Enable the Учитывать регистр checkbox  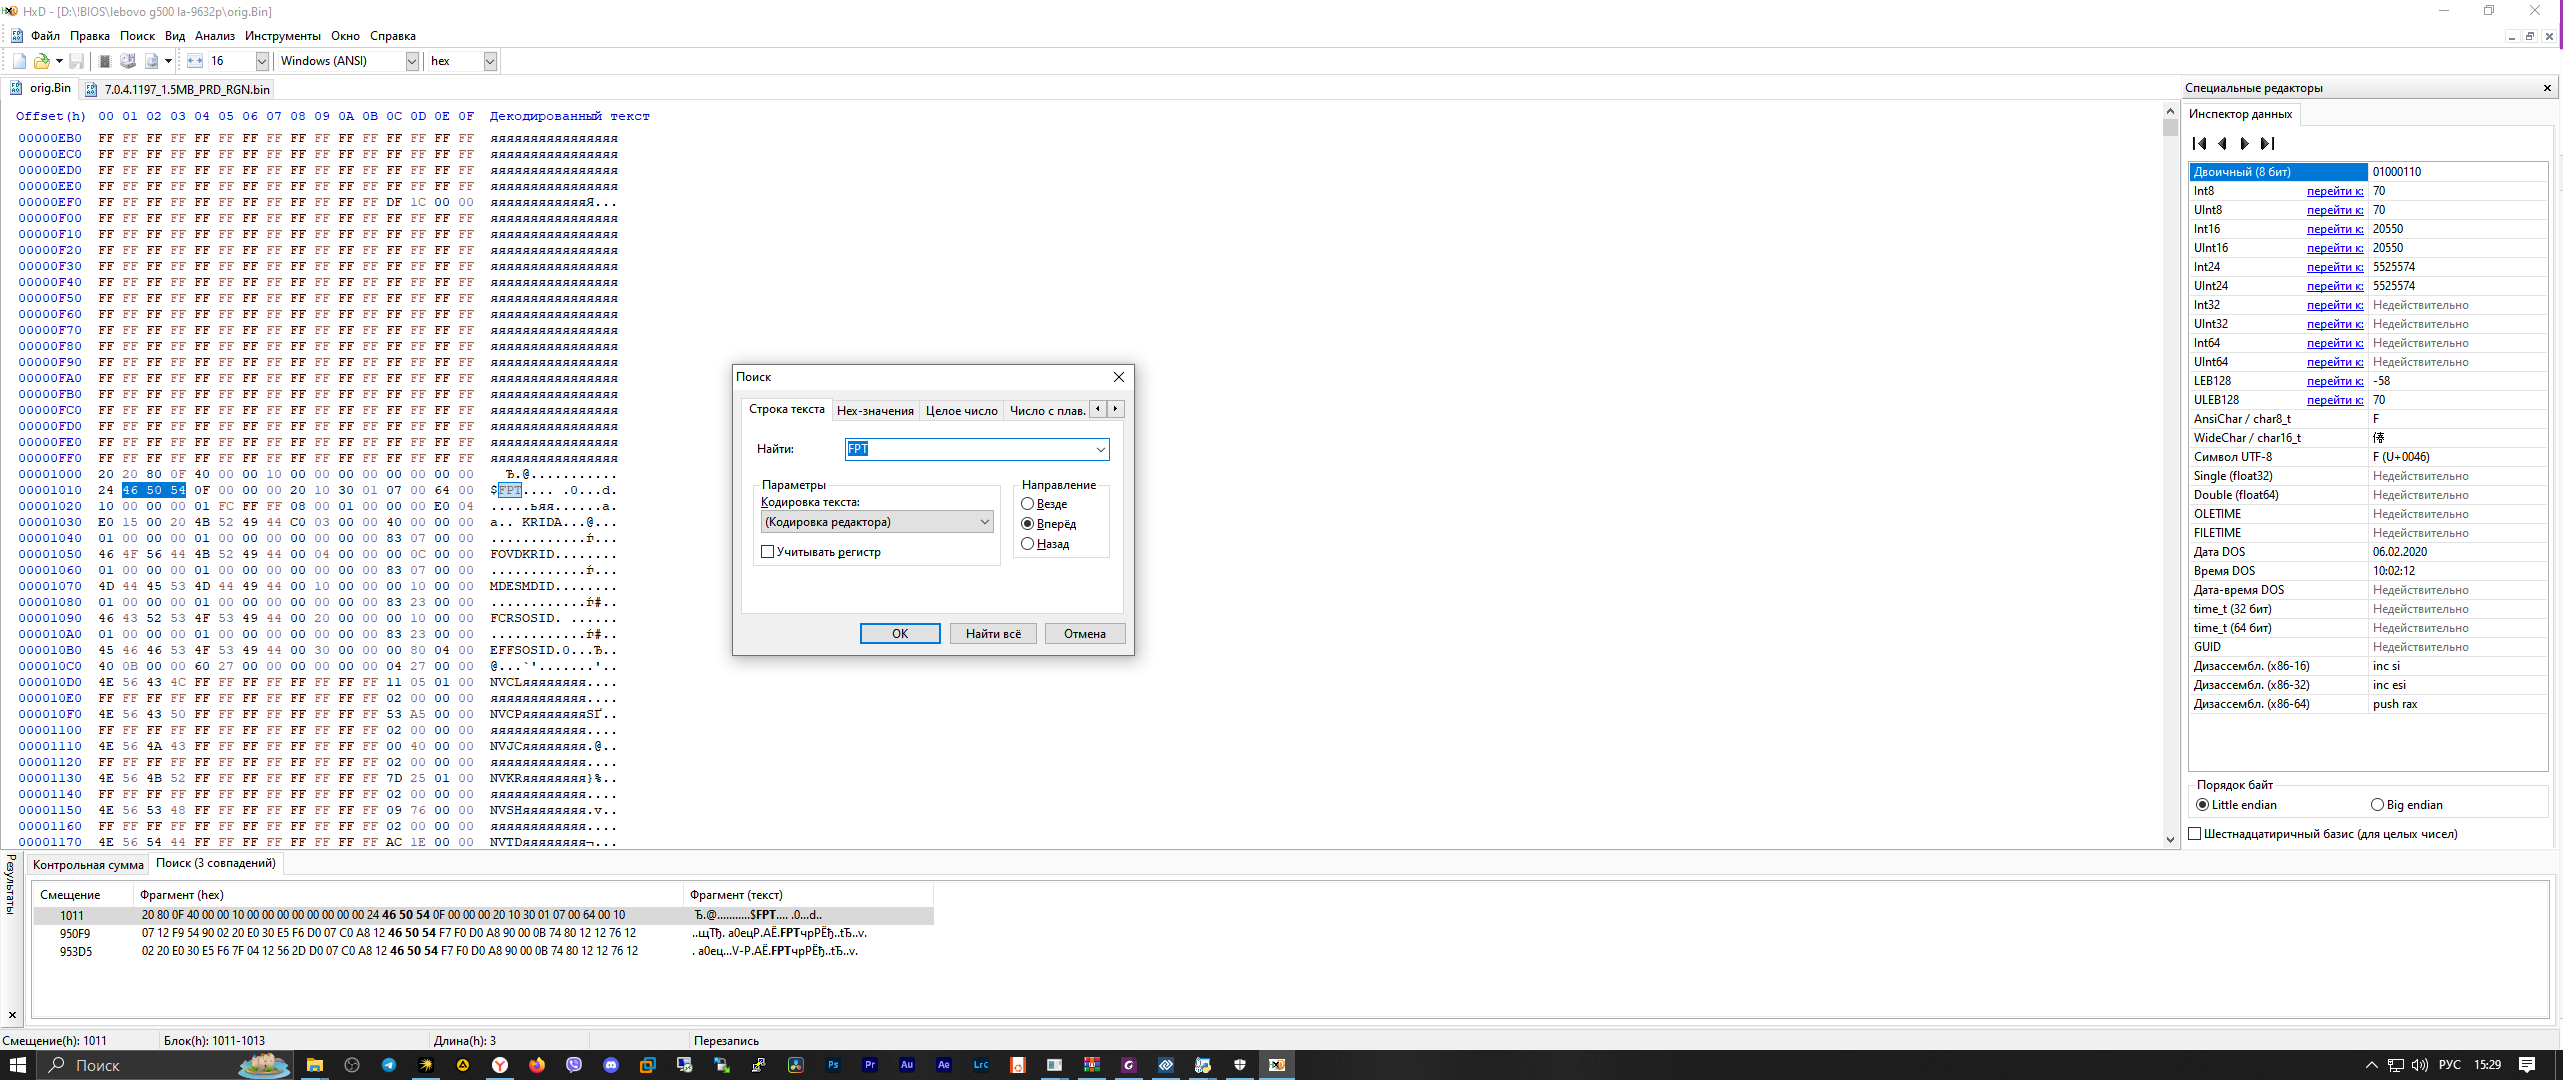tap(768, 552)
